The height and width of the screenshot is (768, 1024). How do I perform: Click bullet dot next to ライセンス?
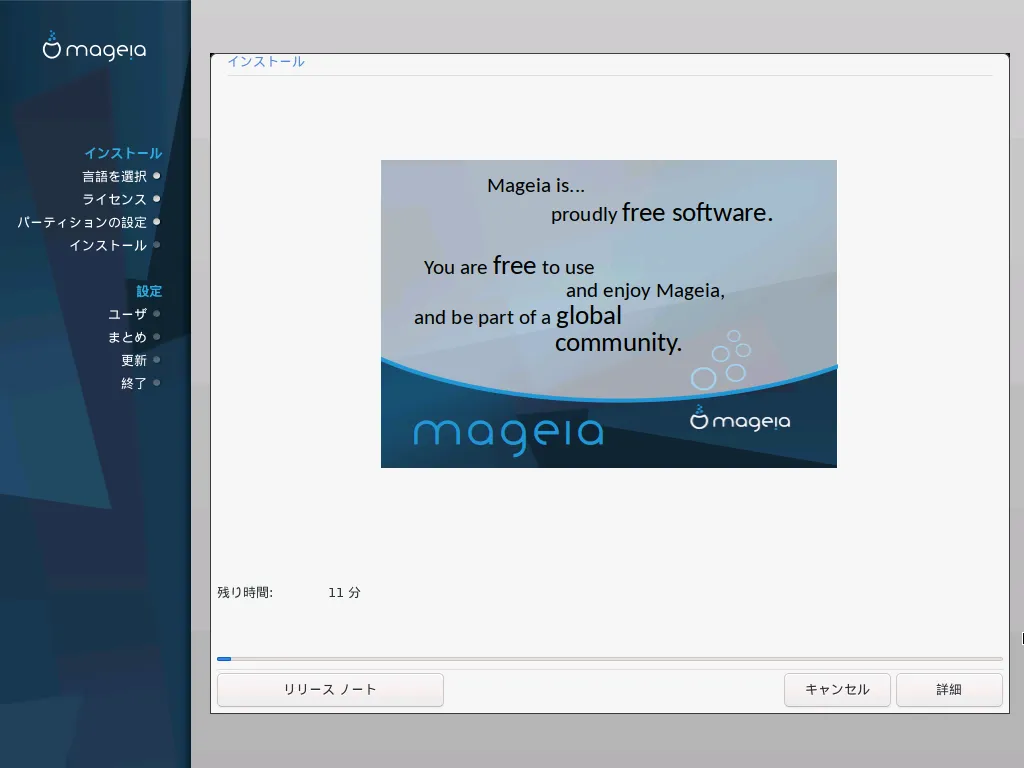tap(157, 199)
